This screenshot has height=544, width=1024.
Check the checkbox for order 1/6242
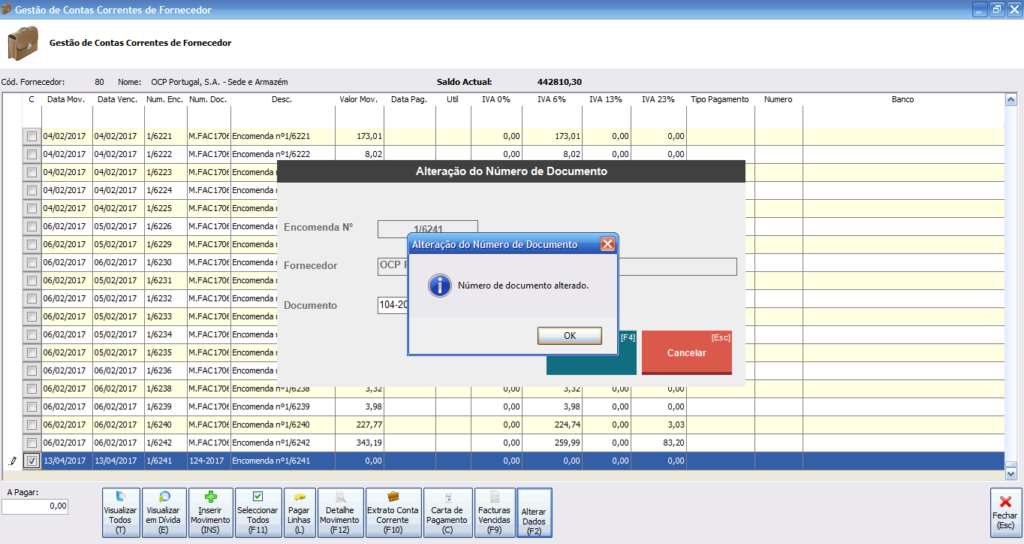[32, 443]
